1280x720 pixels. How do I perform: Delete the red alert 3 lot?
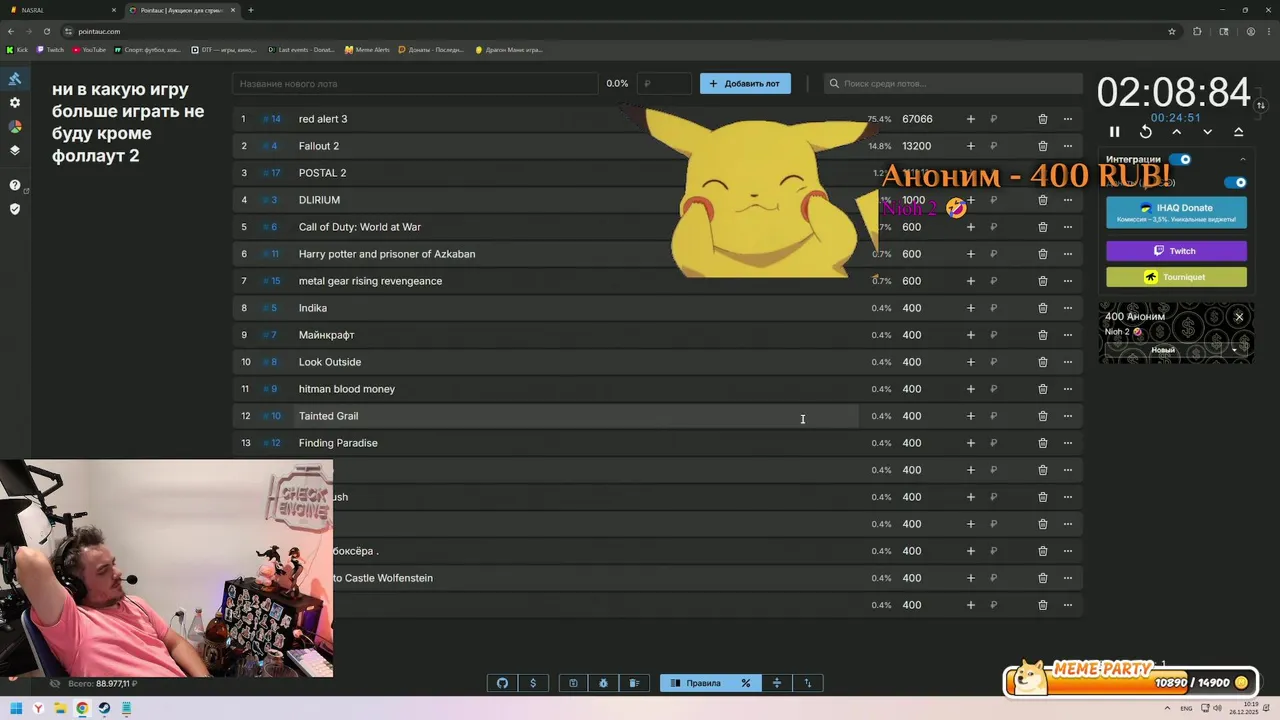click(x=1042, y=119)
